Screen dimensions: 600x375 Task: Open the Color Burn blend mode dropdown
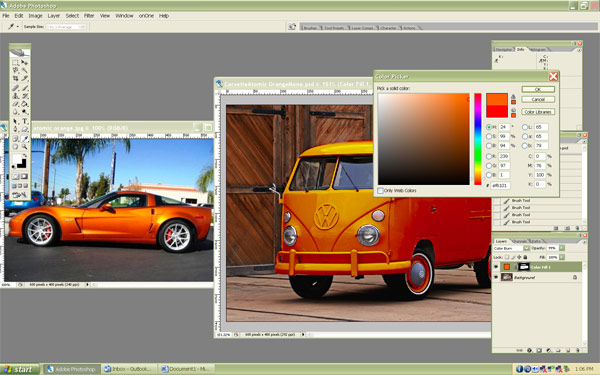point(527,248)
